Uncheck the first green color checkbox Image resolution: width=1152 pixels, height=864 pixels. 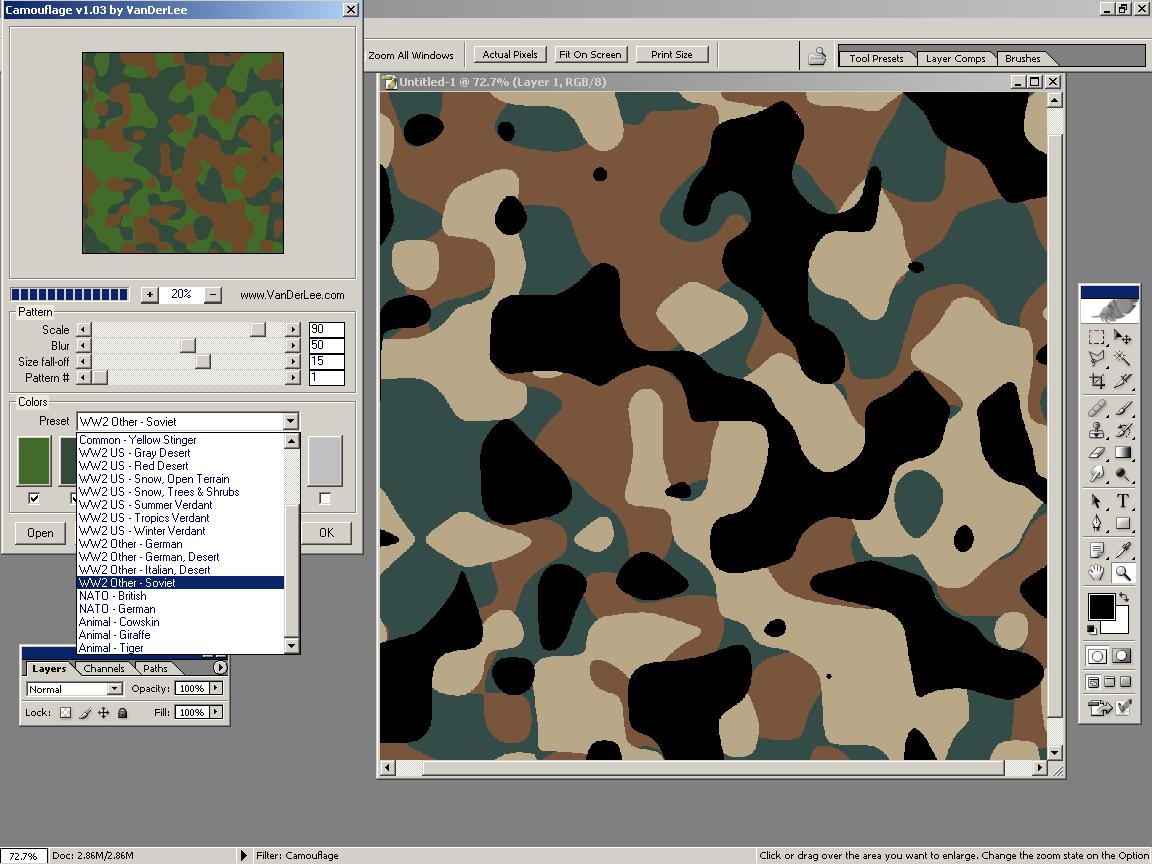coord(35,498)
